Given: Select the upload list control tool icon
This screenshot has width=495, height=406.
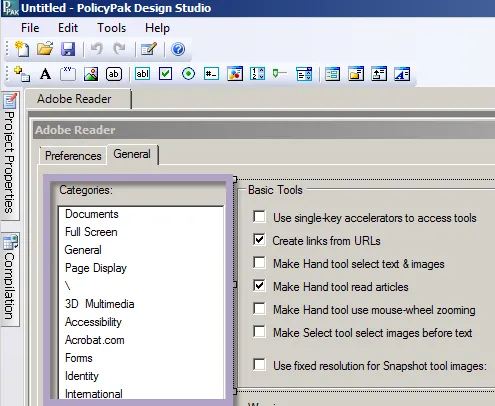Looking at the screenshot, I should [x=379, y=74].
